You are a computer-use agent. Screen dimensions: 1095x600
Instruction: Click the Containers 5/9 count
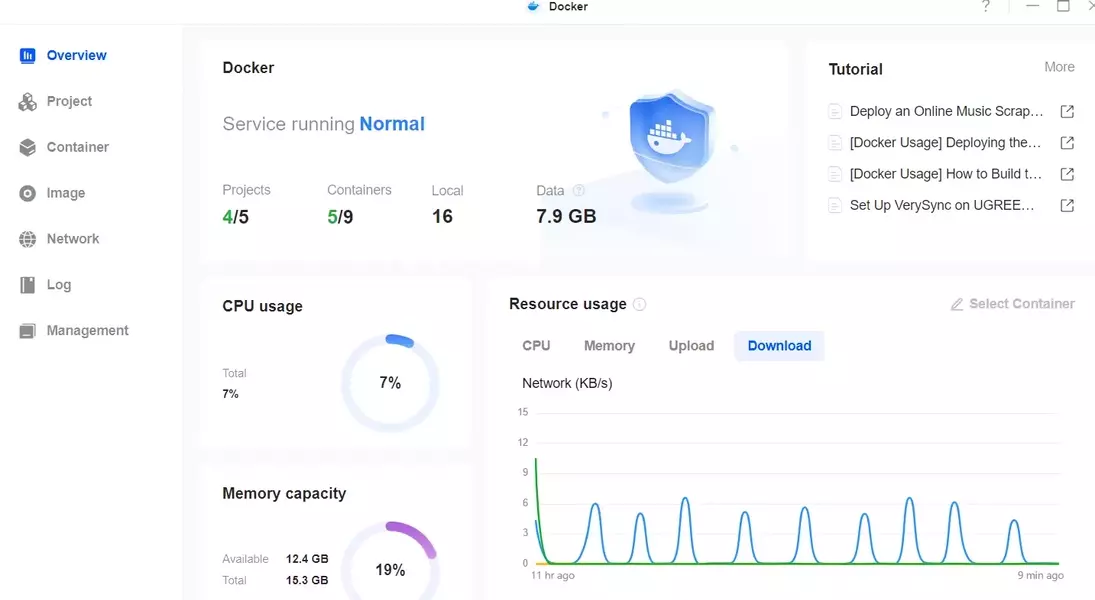[340, 217]
